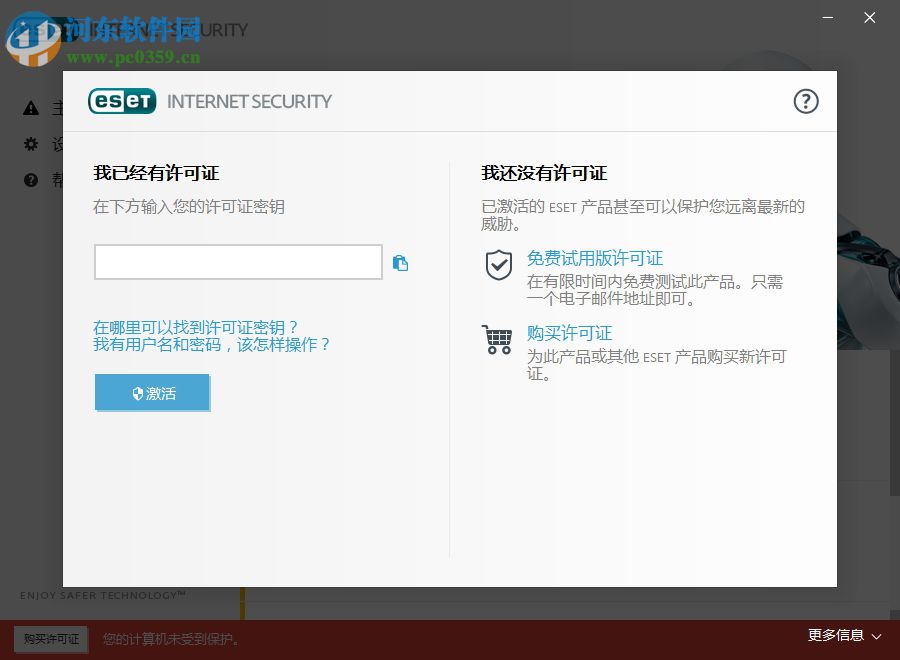Click the ESET INTERNET SECURITY logo
900x660 pixels.
click(x=210, y=101)
